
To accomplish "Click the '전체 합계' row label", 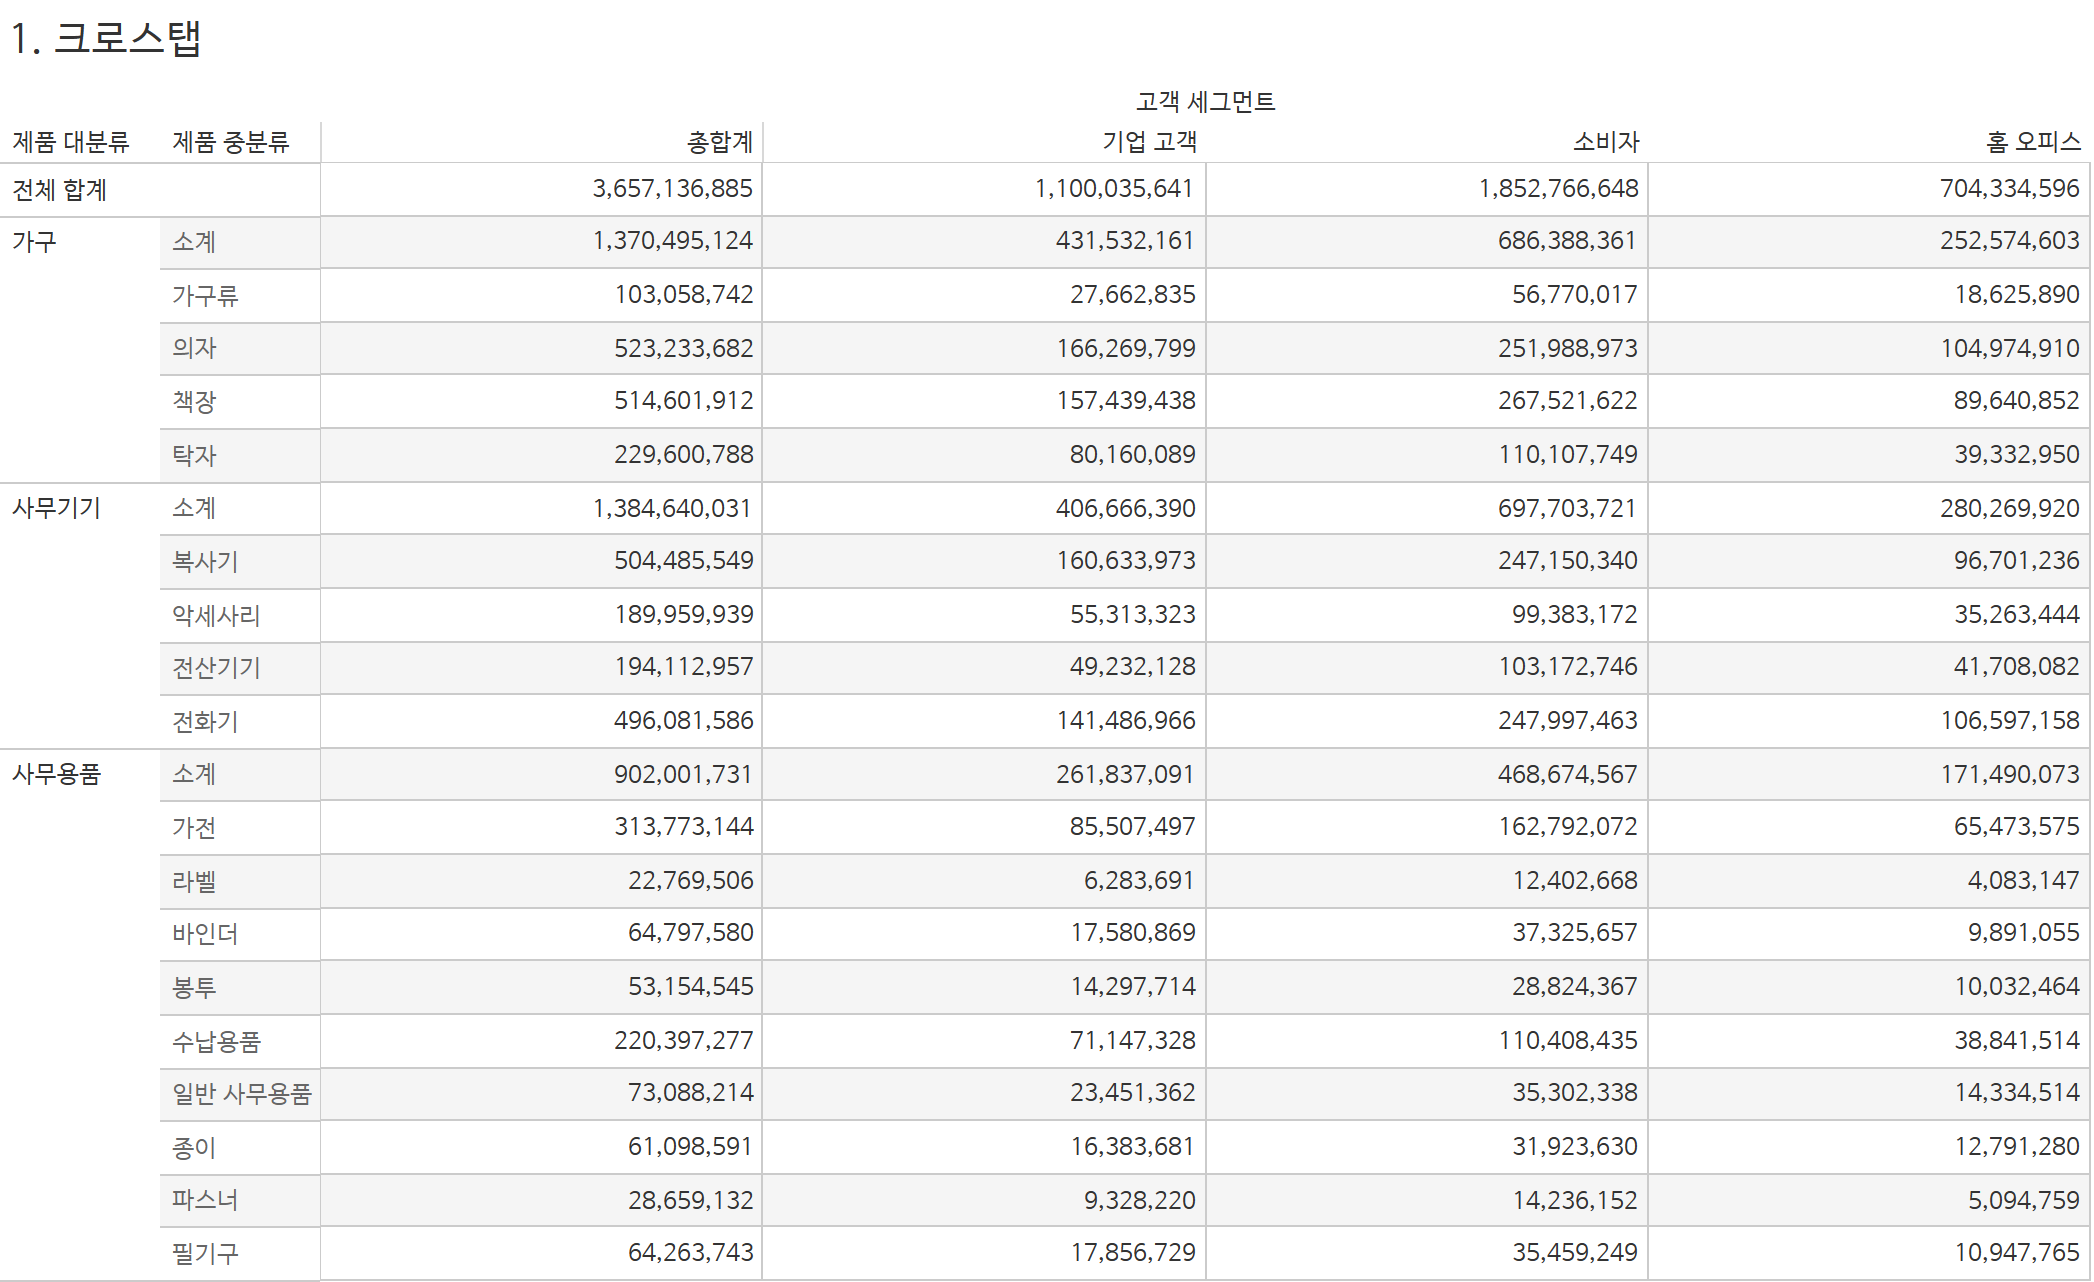I will coord(59,190).
